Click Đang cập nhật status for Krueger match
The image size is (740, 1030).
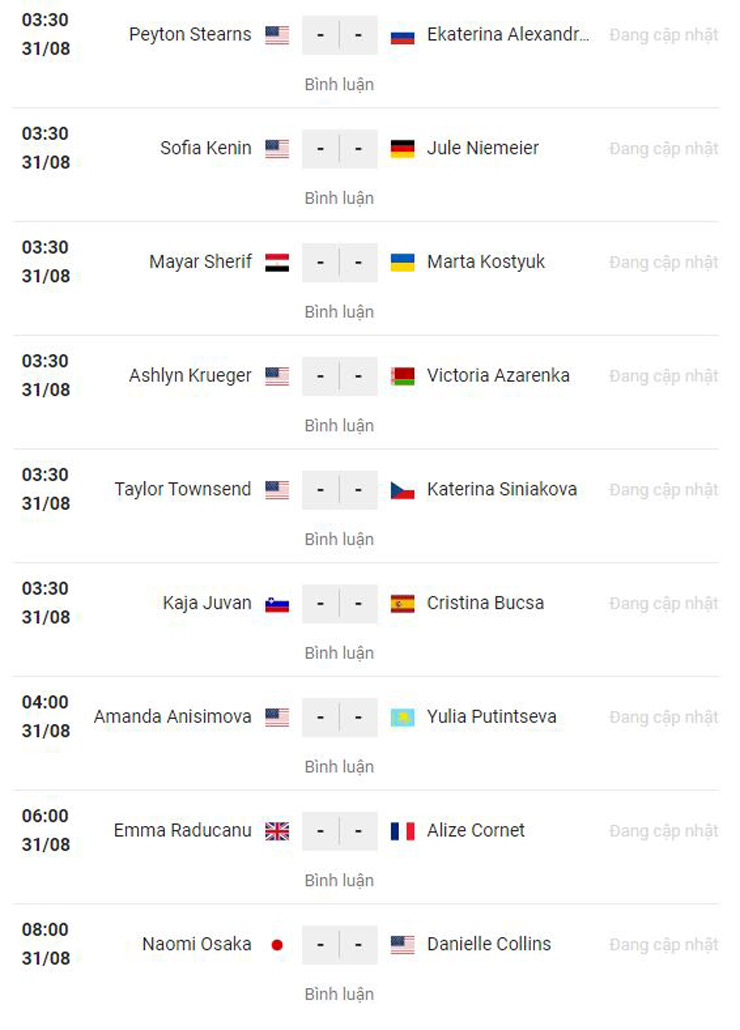coord(663,376)
